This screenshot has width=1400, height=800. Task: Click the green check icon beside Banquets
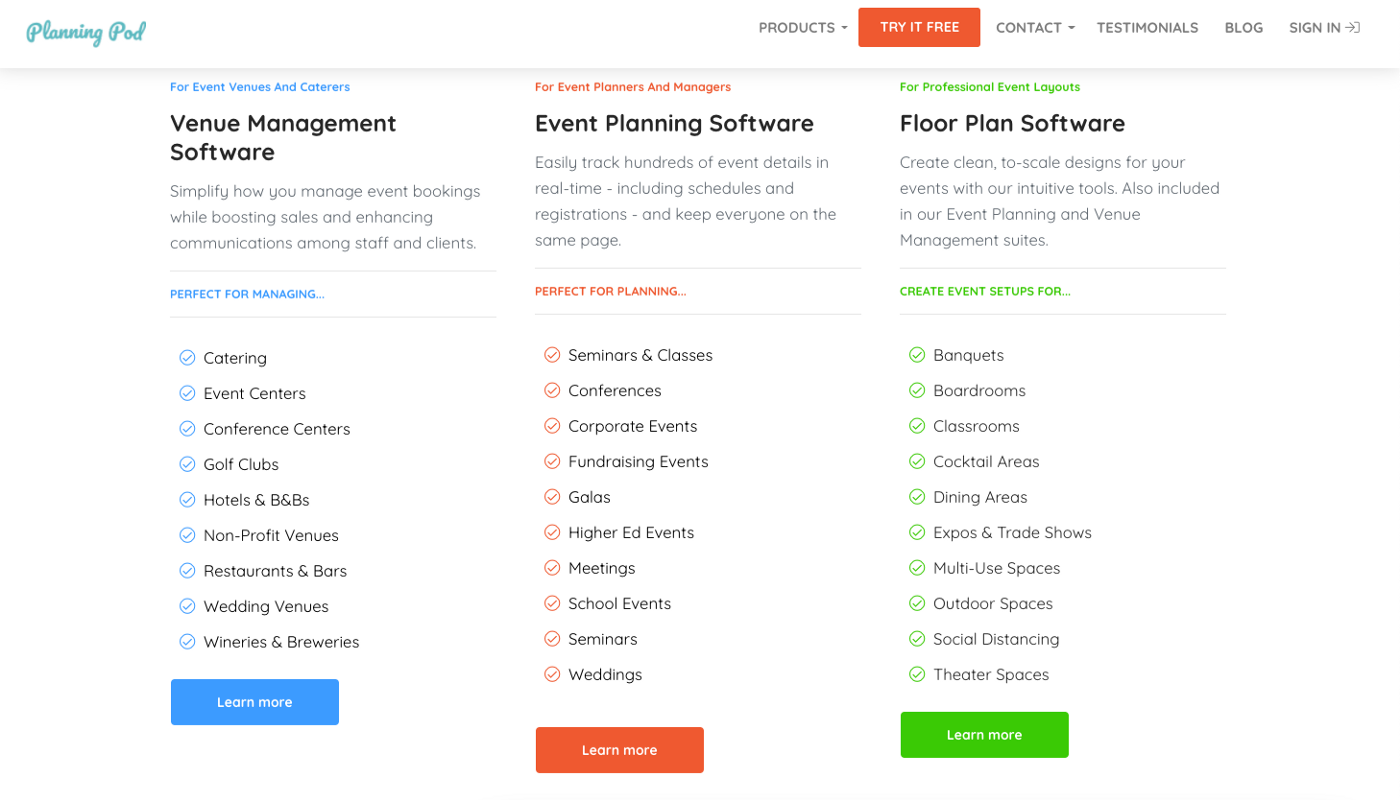click(917, 355)
